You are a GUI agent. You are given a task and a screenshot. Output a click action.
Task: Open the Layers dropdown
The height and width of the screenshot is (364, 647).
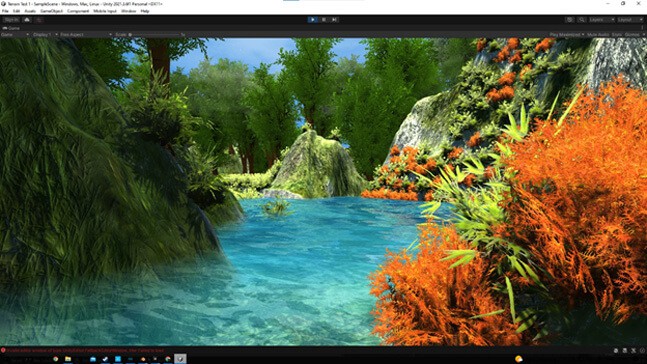tap(602, 19)
